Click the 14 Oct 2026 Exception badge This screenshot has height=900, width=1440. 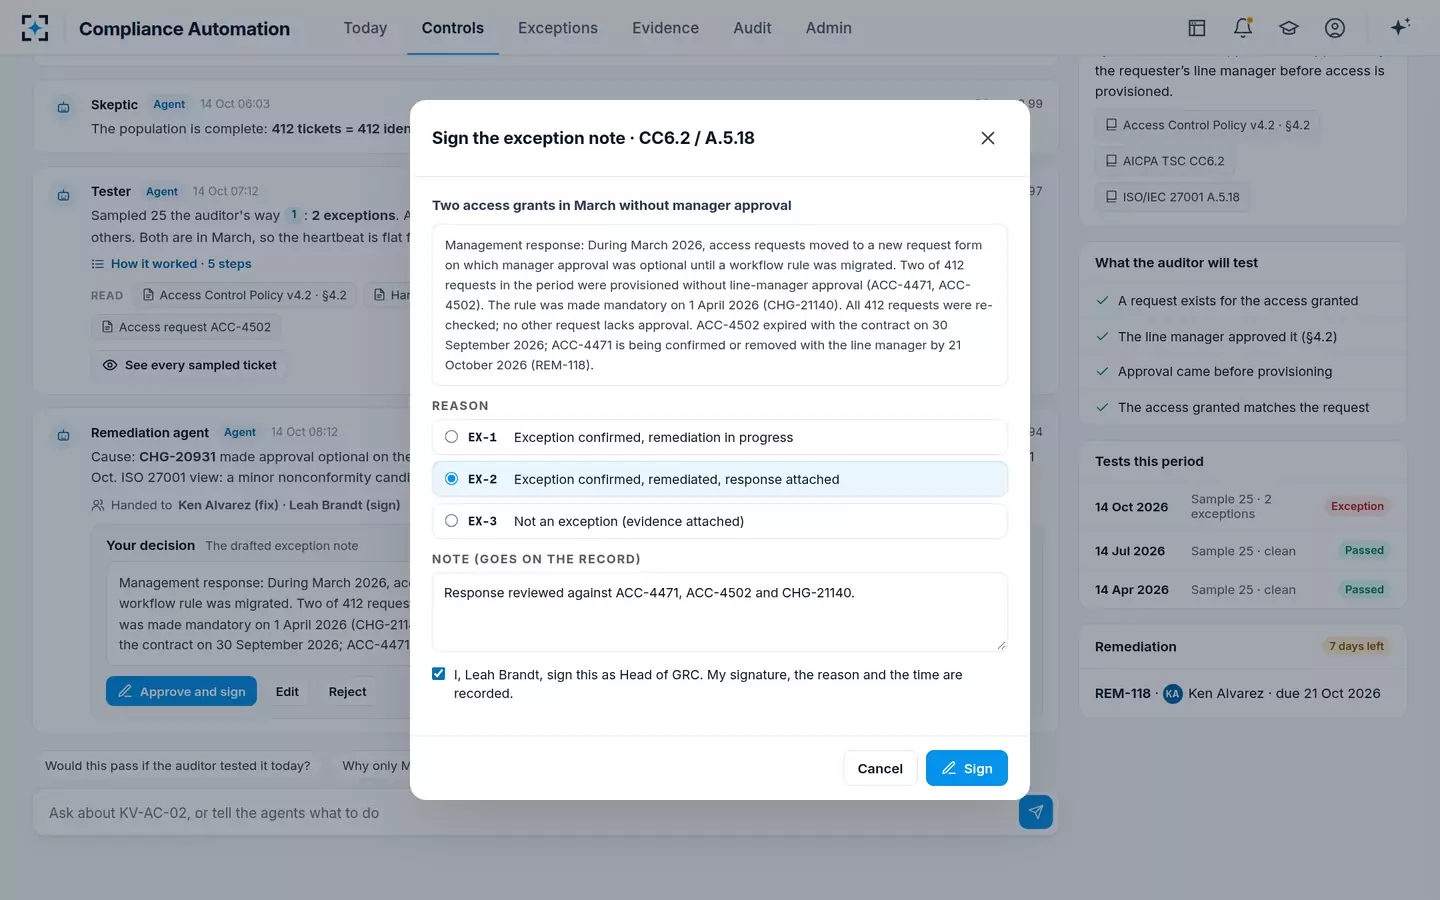[1357, 506]
